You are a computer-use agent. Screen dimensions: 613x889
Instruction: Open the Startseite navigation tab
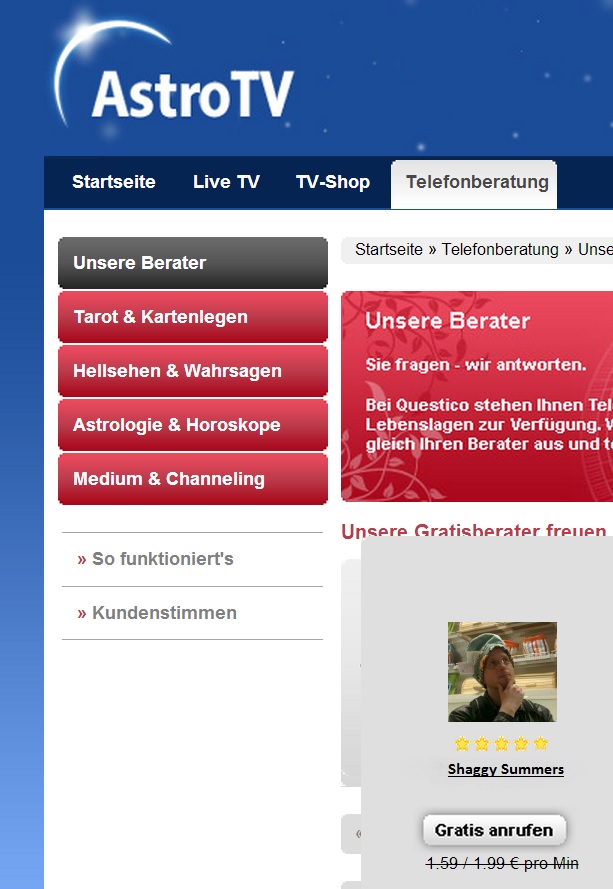click(x=113, y=182)
